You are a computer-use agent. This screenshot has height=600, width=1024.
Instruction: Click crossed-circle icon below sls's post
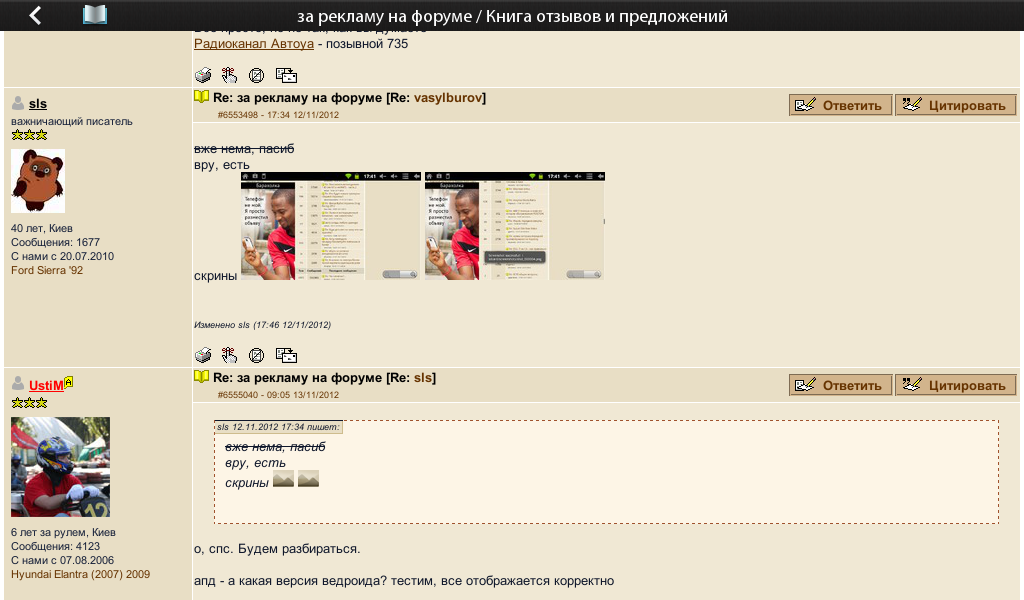tap(256, 355)
